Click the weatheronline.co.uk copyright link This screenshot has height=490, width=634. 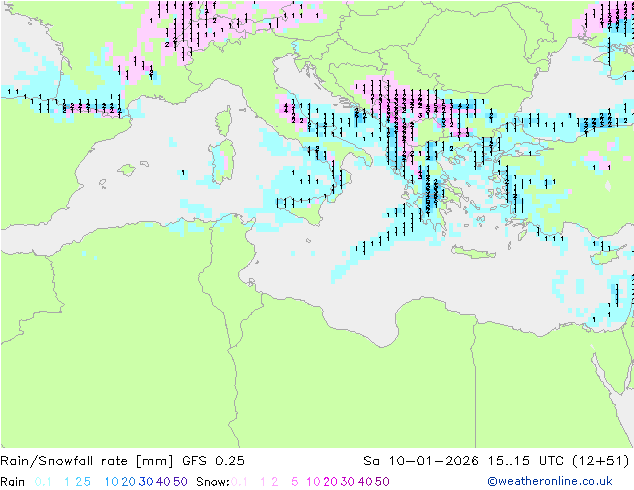click(550, 481)
